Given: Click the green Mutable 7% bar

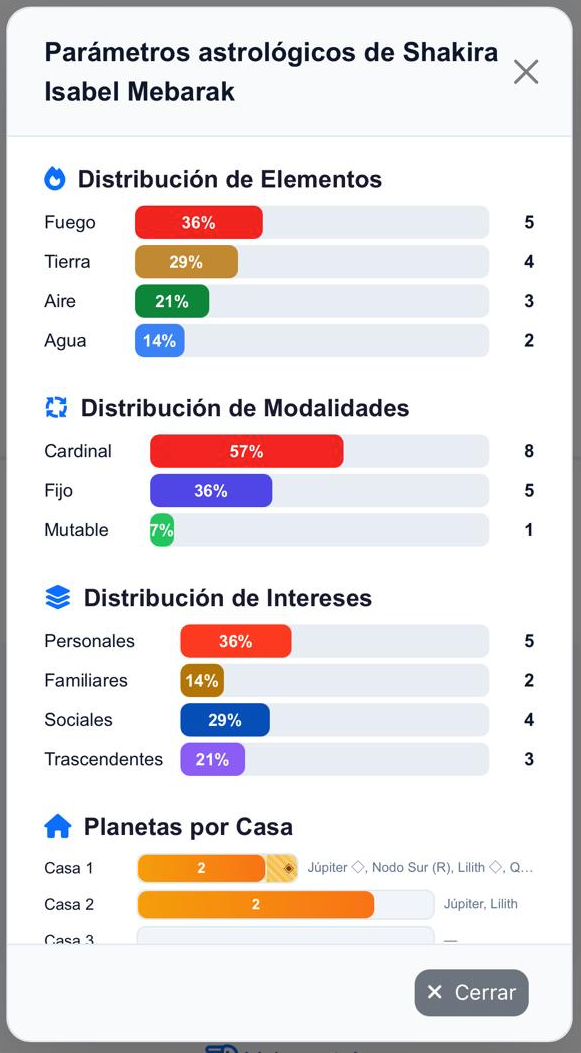Looking at the screenshot, I should pos(162,530).
